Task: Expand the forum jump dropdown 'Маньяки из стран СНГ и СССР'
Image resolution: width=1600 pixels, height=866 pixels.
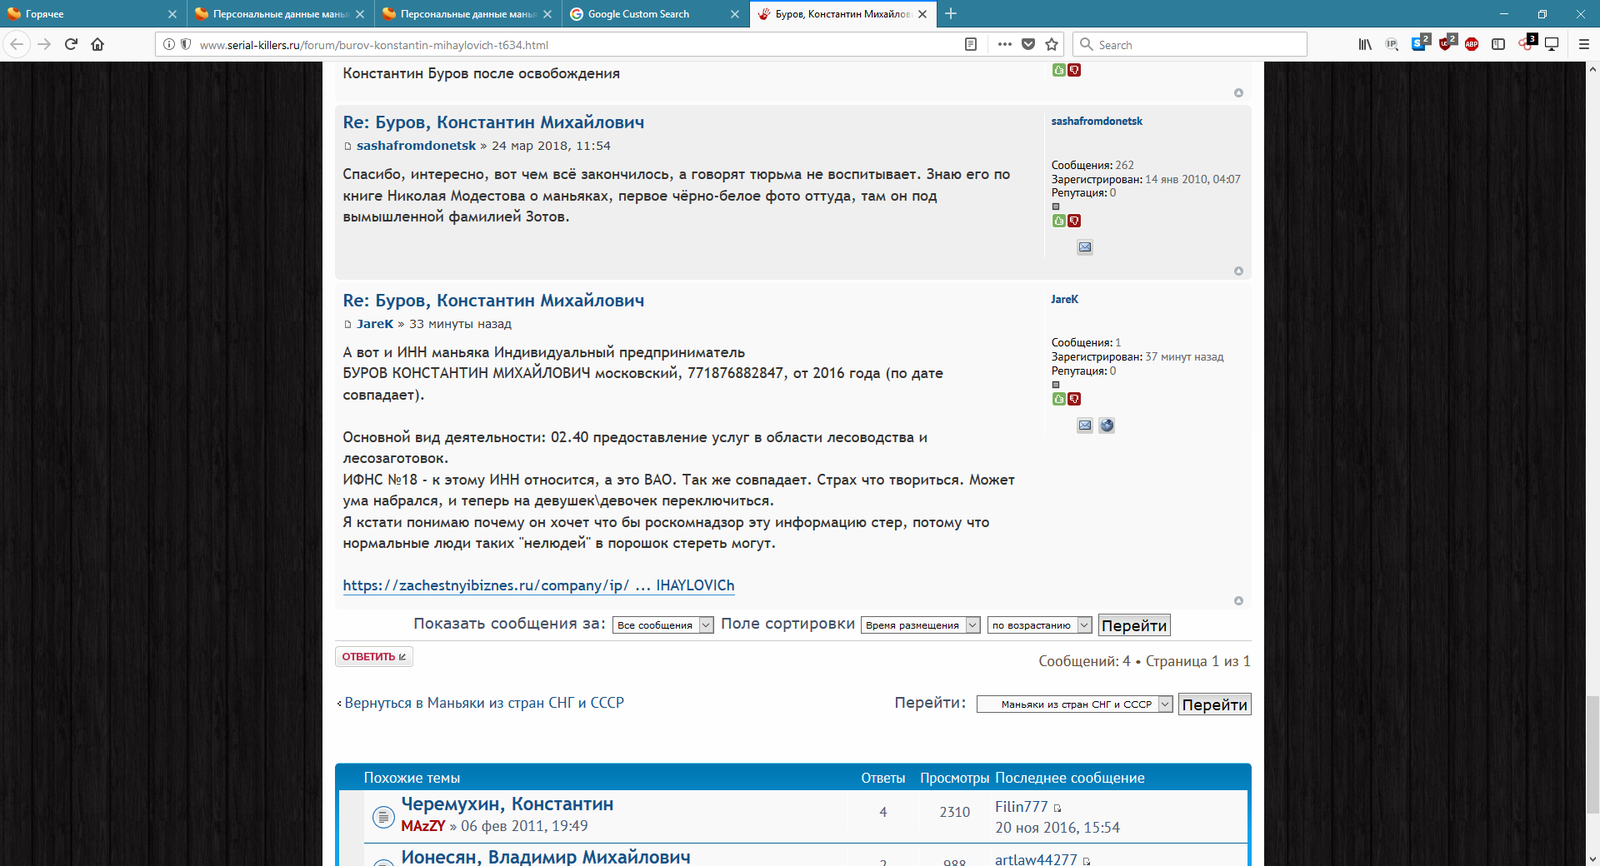Action: 1074,704
